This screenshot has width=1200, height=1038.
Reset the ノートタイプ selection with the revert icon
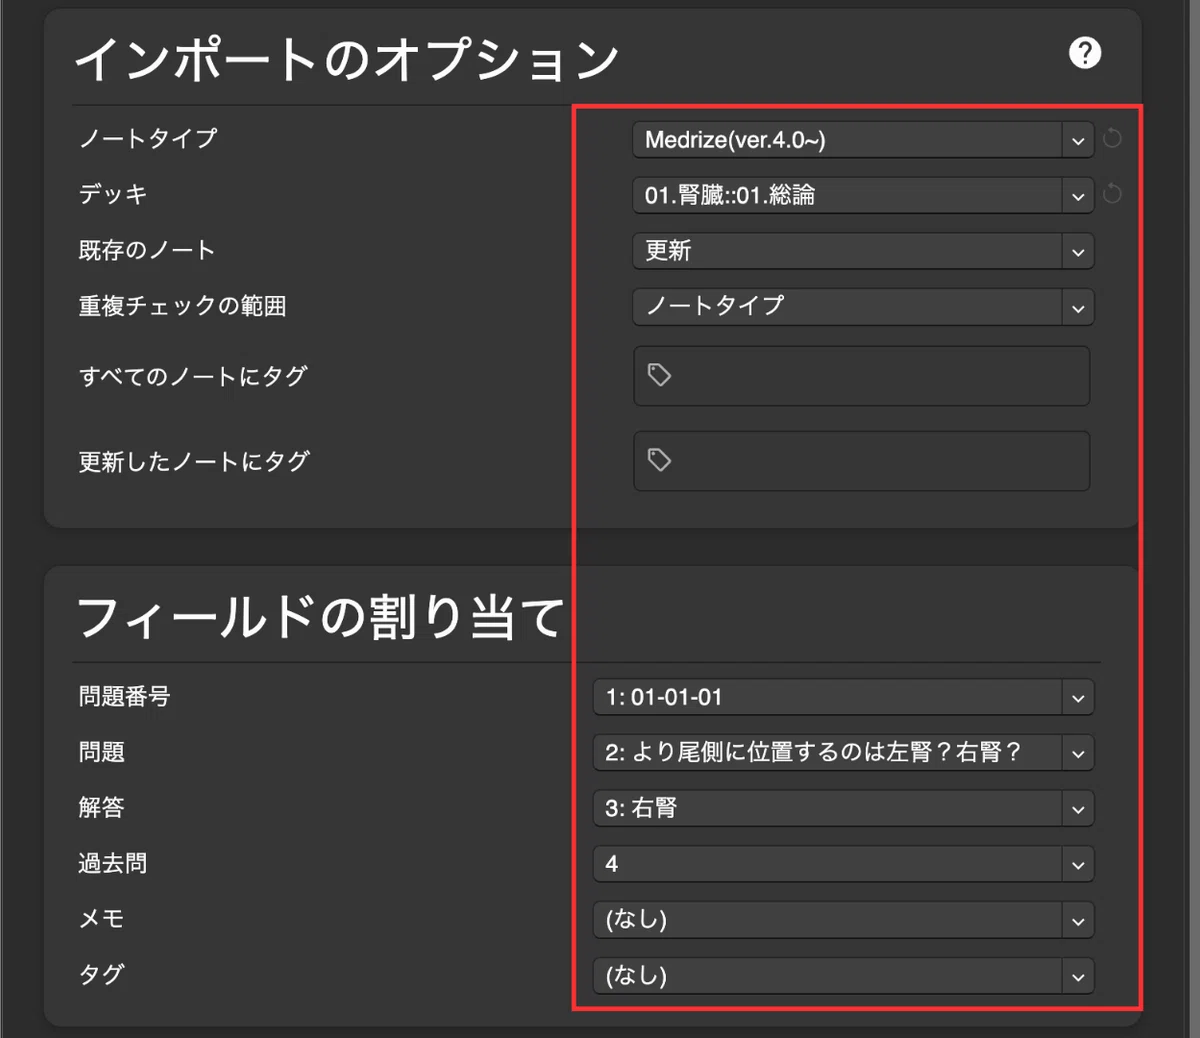point(1112,139)
